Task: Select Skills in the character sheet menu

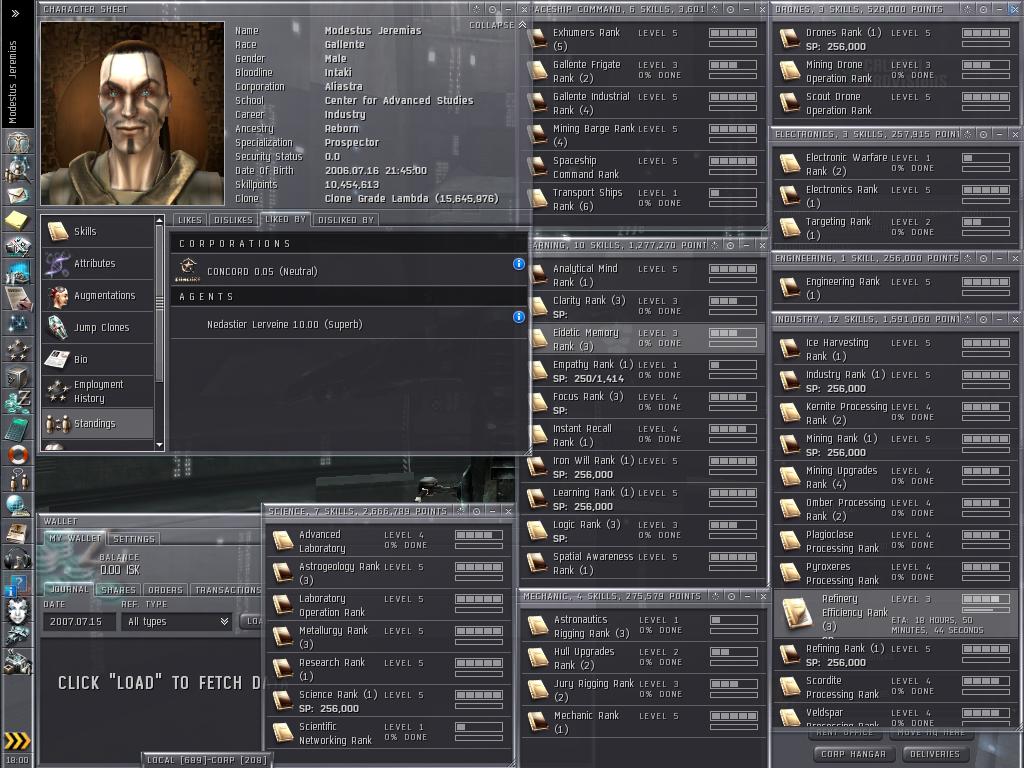Action: pos(98,231)
